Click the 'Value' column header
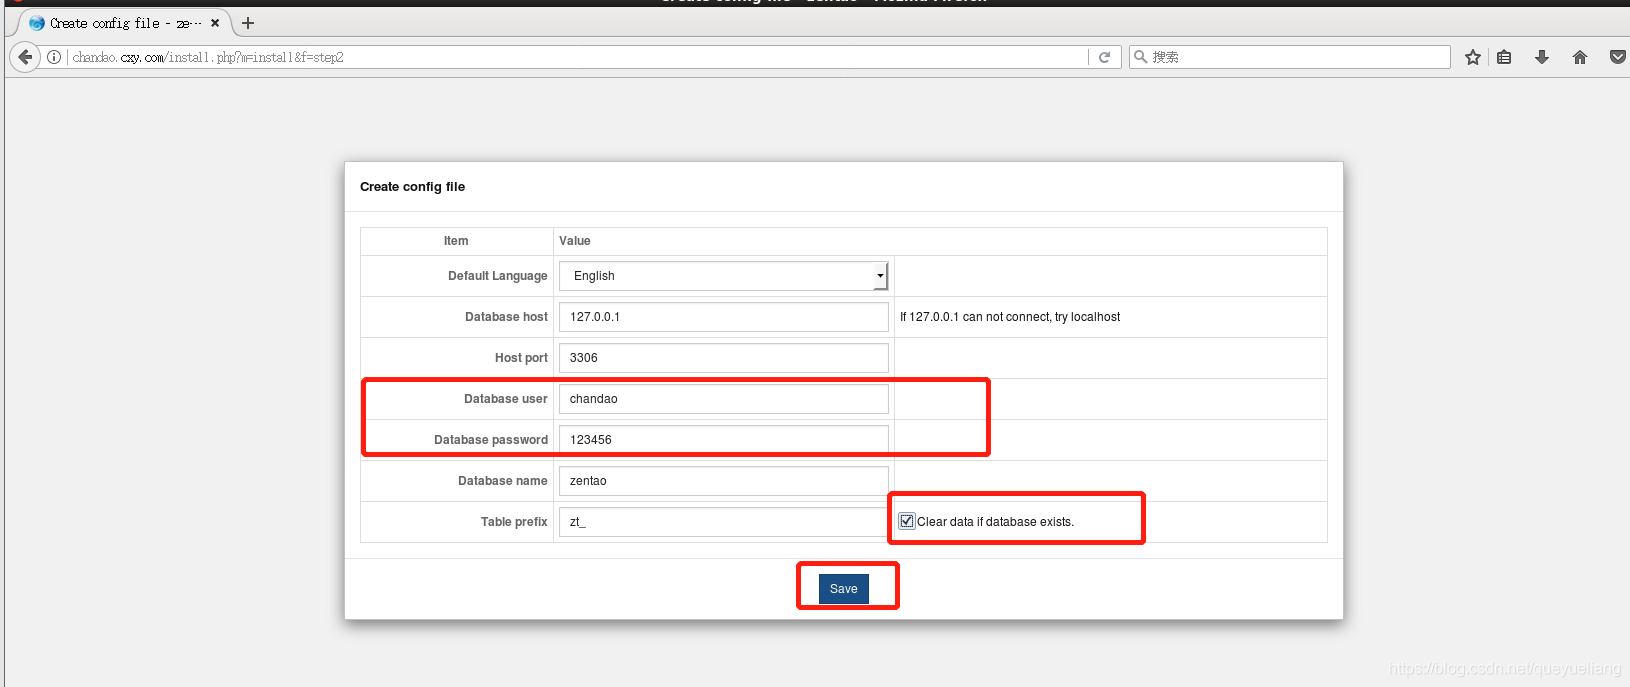 [x=575, y=241]
